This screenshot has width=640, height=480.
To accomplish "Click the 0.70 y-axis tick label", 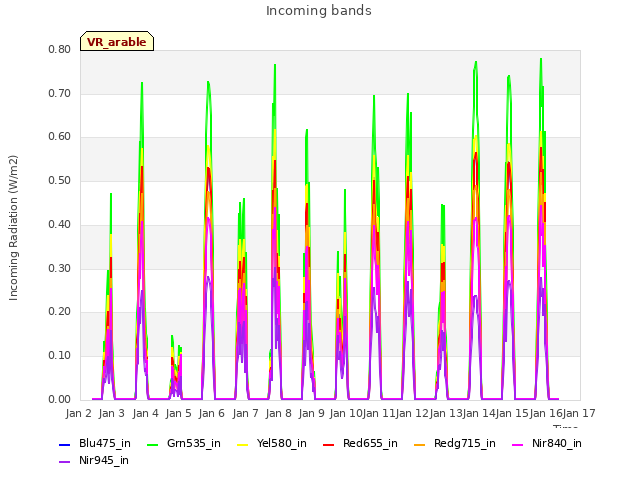I will click(60, 94).
